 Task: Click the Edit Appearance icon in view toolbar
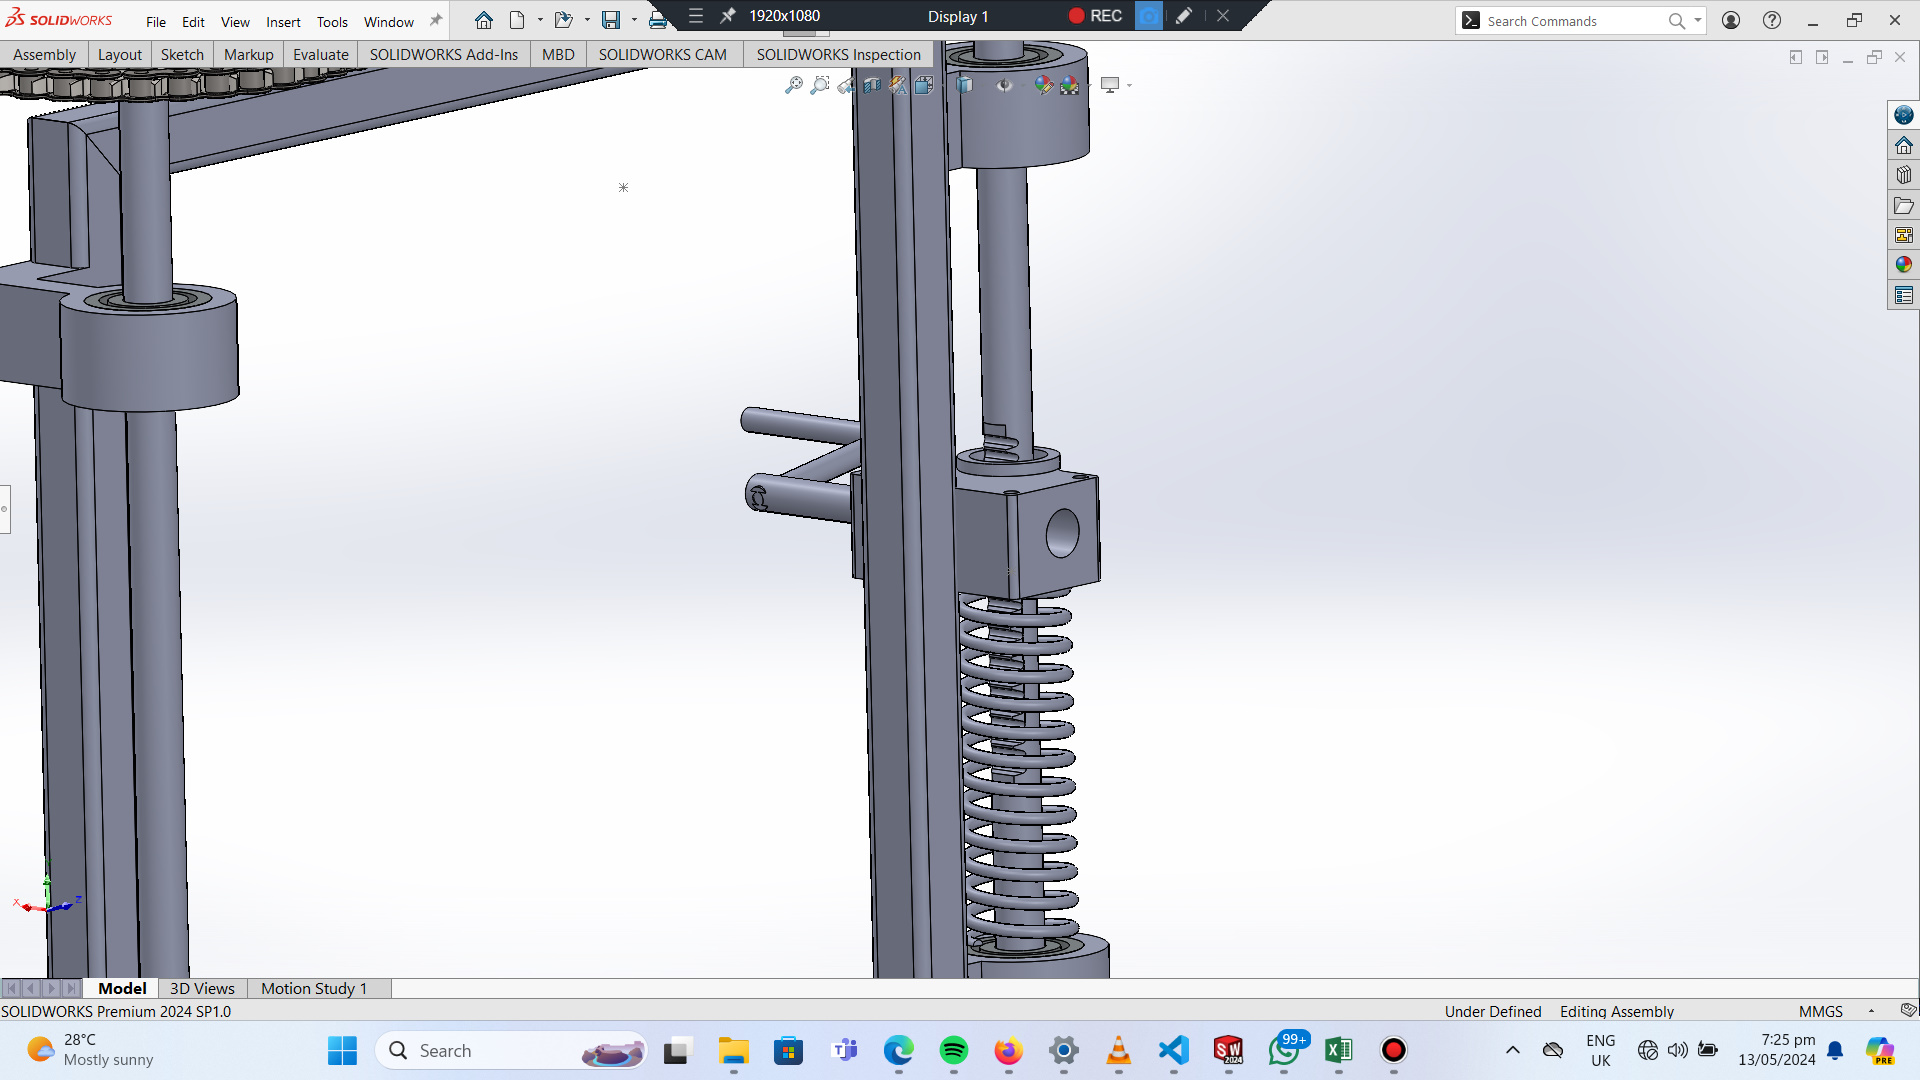click(x=1043, y=85)
